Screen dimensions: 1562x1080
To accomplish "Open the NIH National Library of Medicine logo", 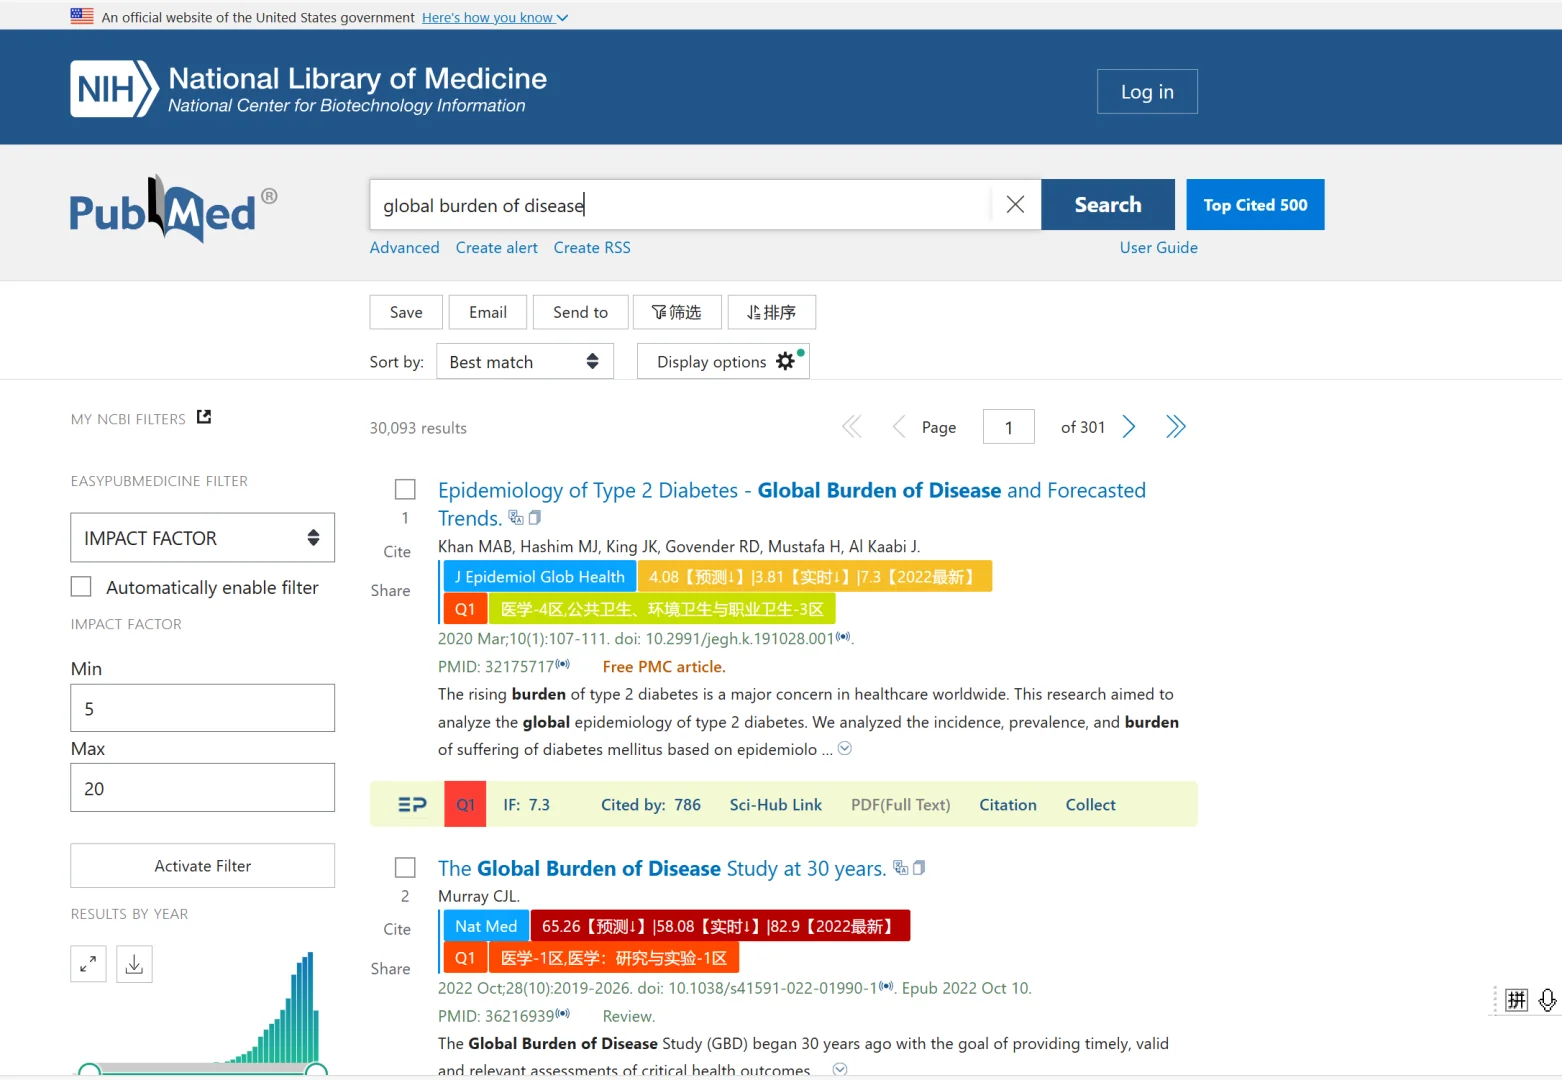I will [x=309, y=89].
